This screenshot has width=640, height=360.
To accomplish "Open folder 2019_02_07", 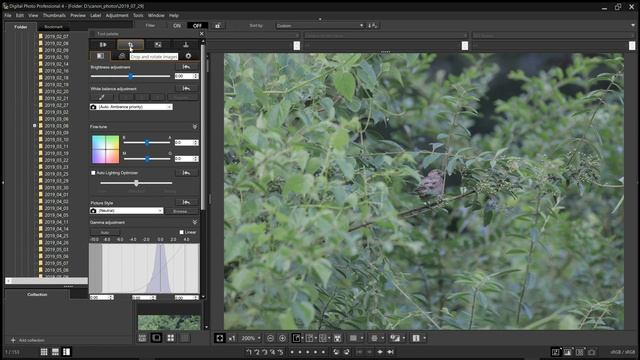I will tap(56, 36).
